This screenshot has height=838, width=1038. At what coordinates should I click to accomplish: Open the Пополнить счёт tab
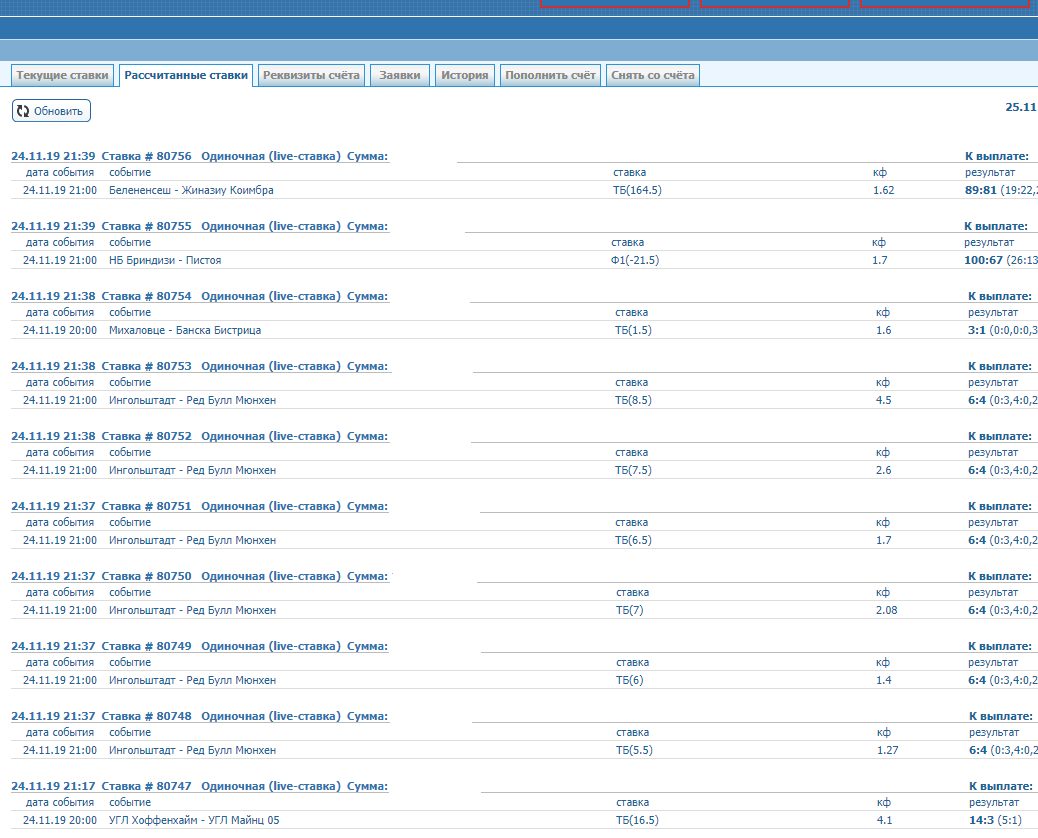(550, 76)
